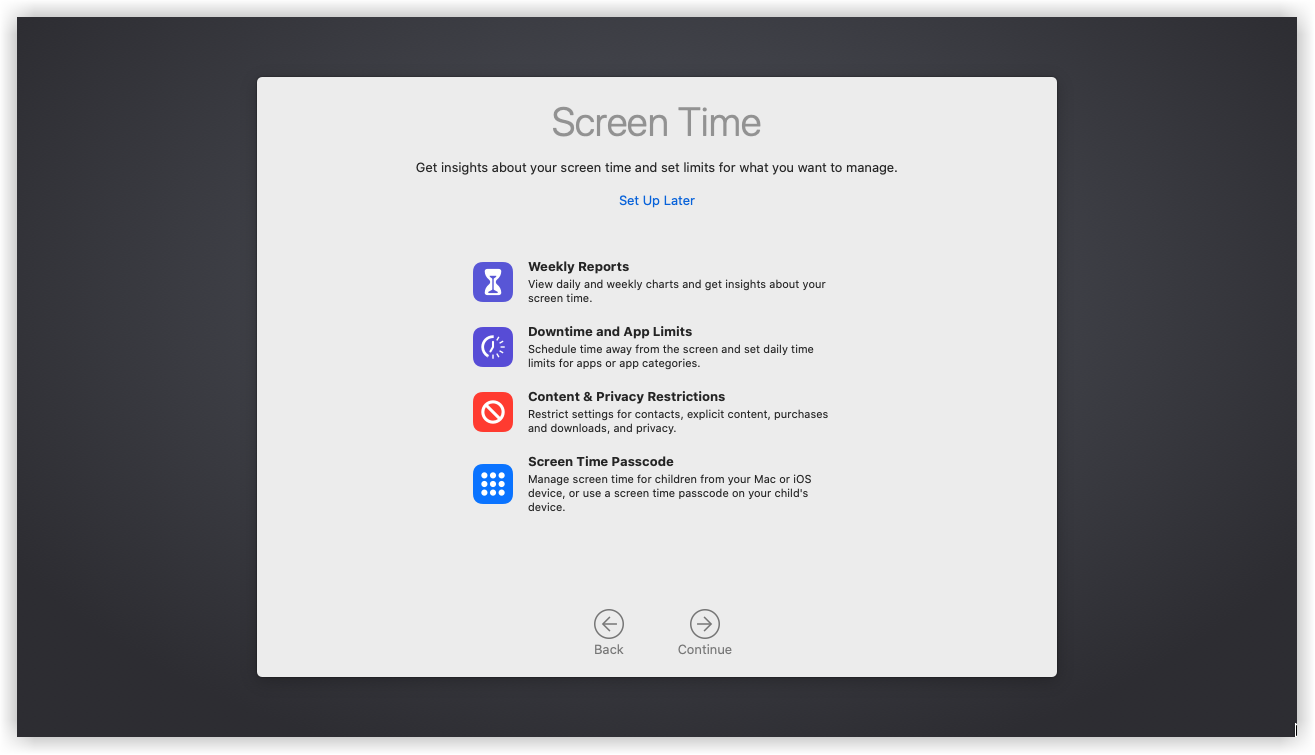Click the 'Manage screen time for children' description
1315x755 pixels.
[669, 493]
